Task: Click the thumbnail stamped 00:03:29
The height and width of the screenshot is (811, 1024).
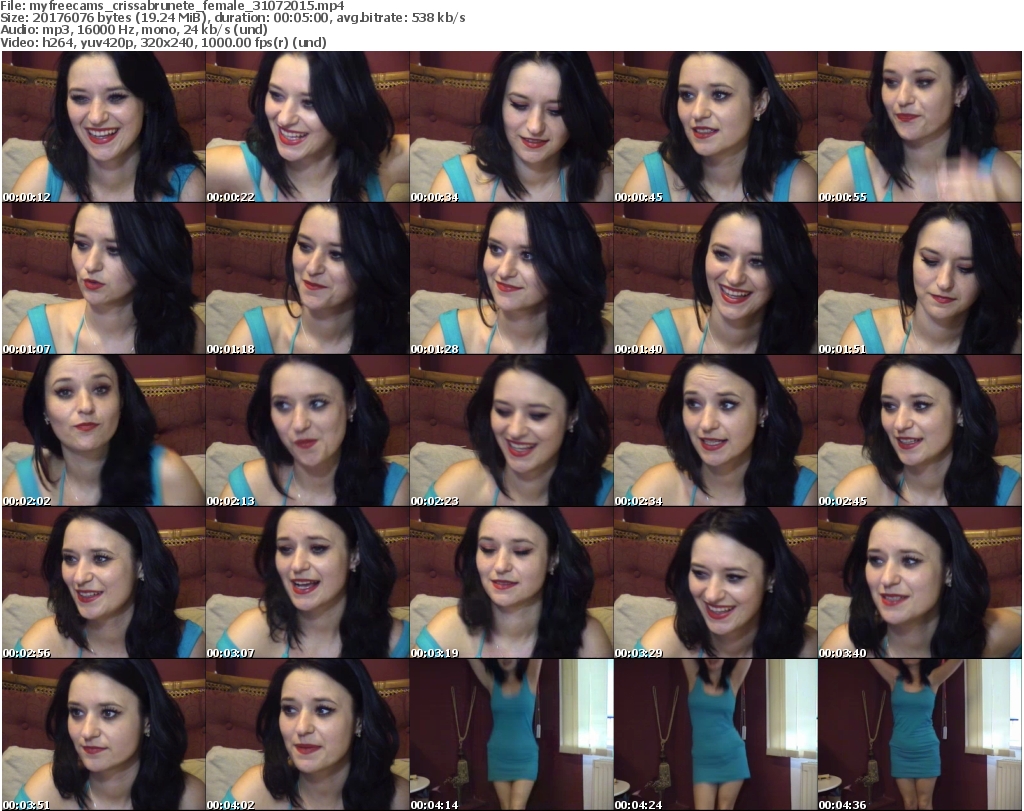Action: 715,582
